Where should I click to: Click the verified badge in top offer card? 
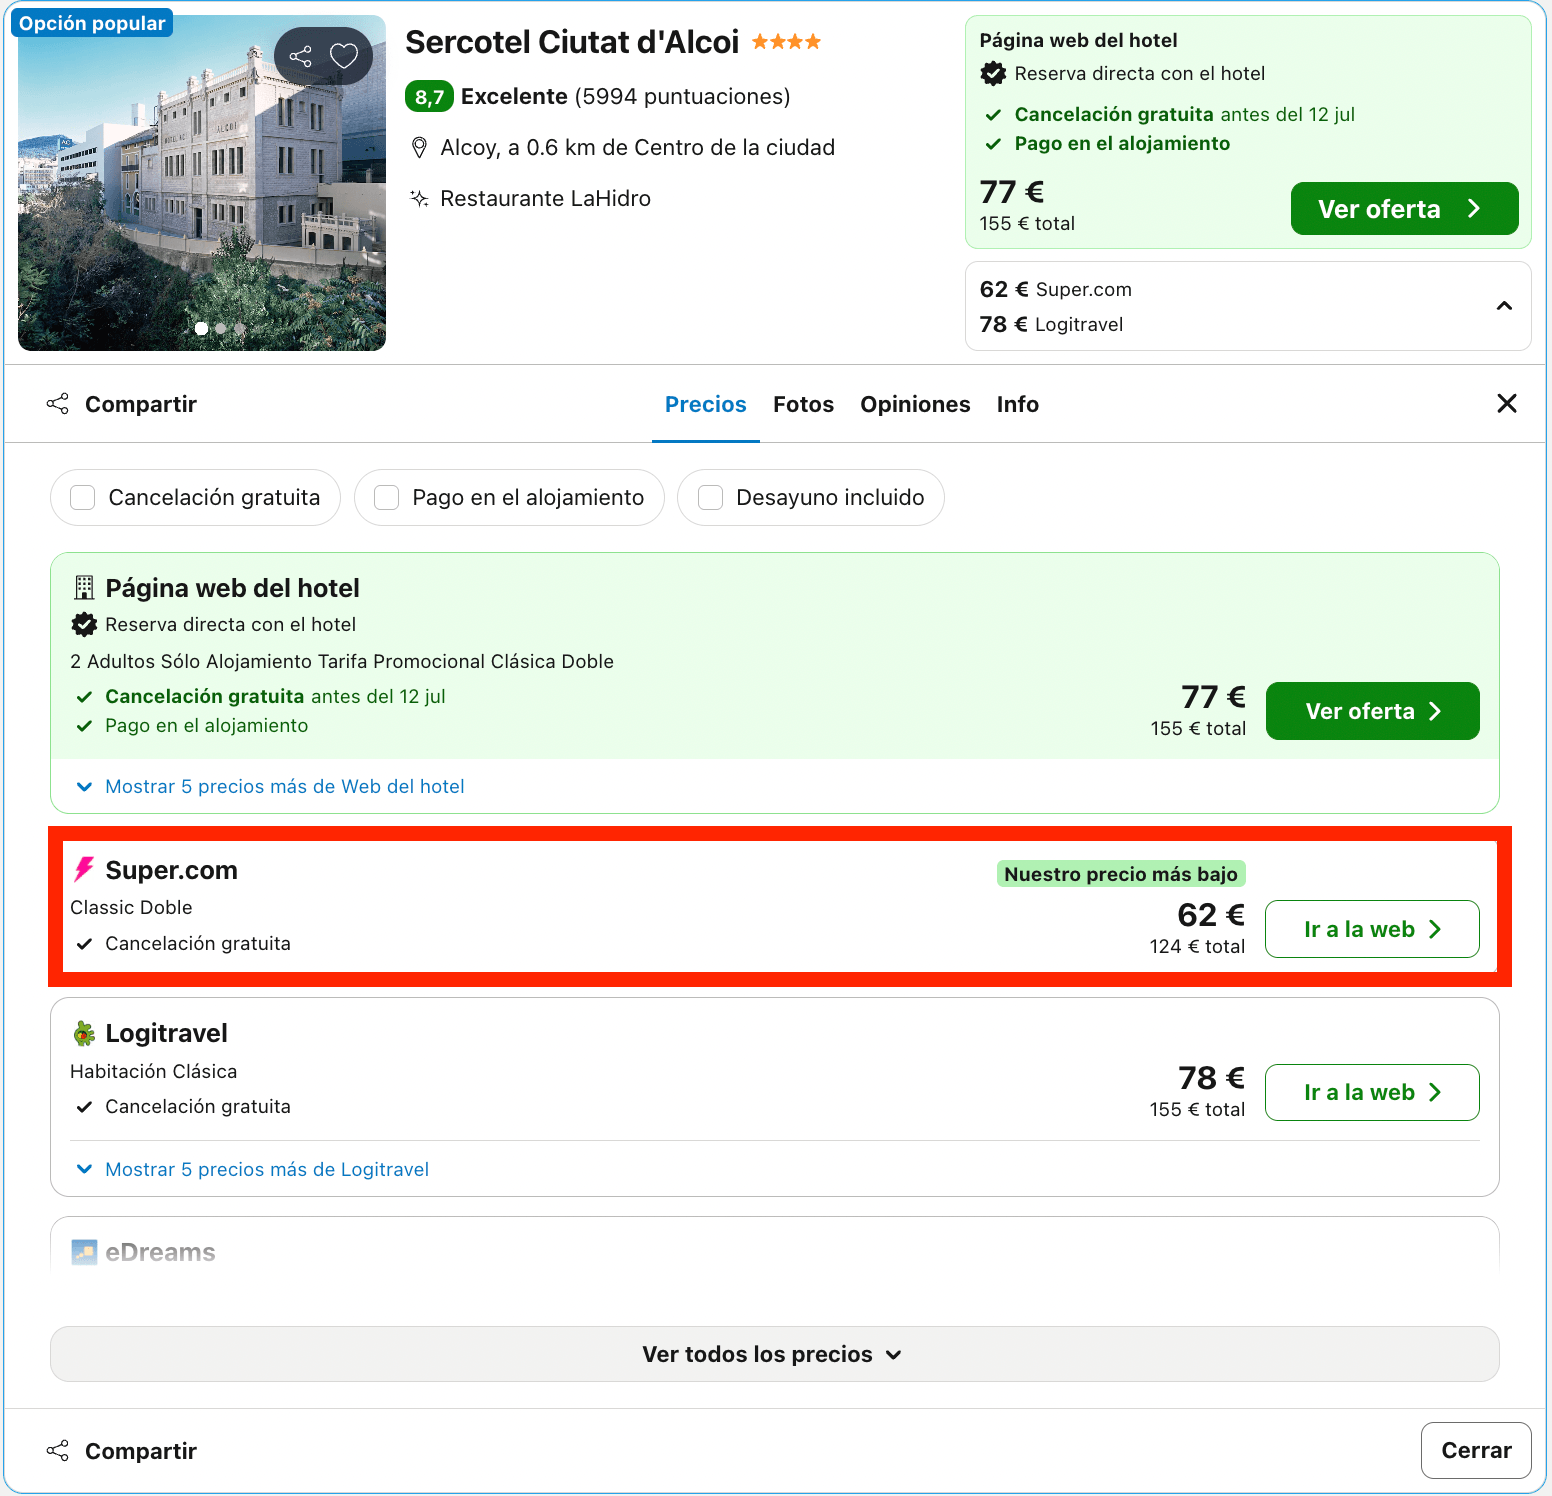pos(993,73)
